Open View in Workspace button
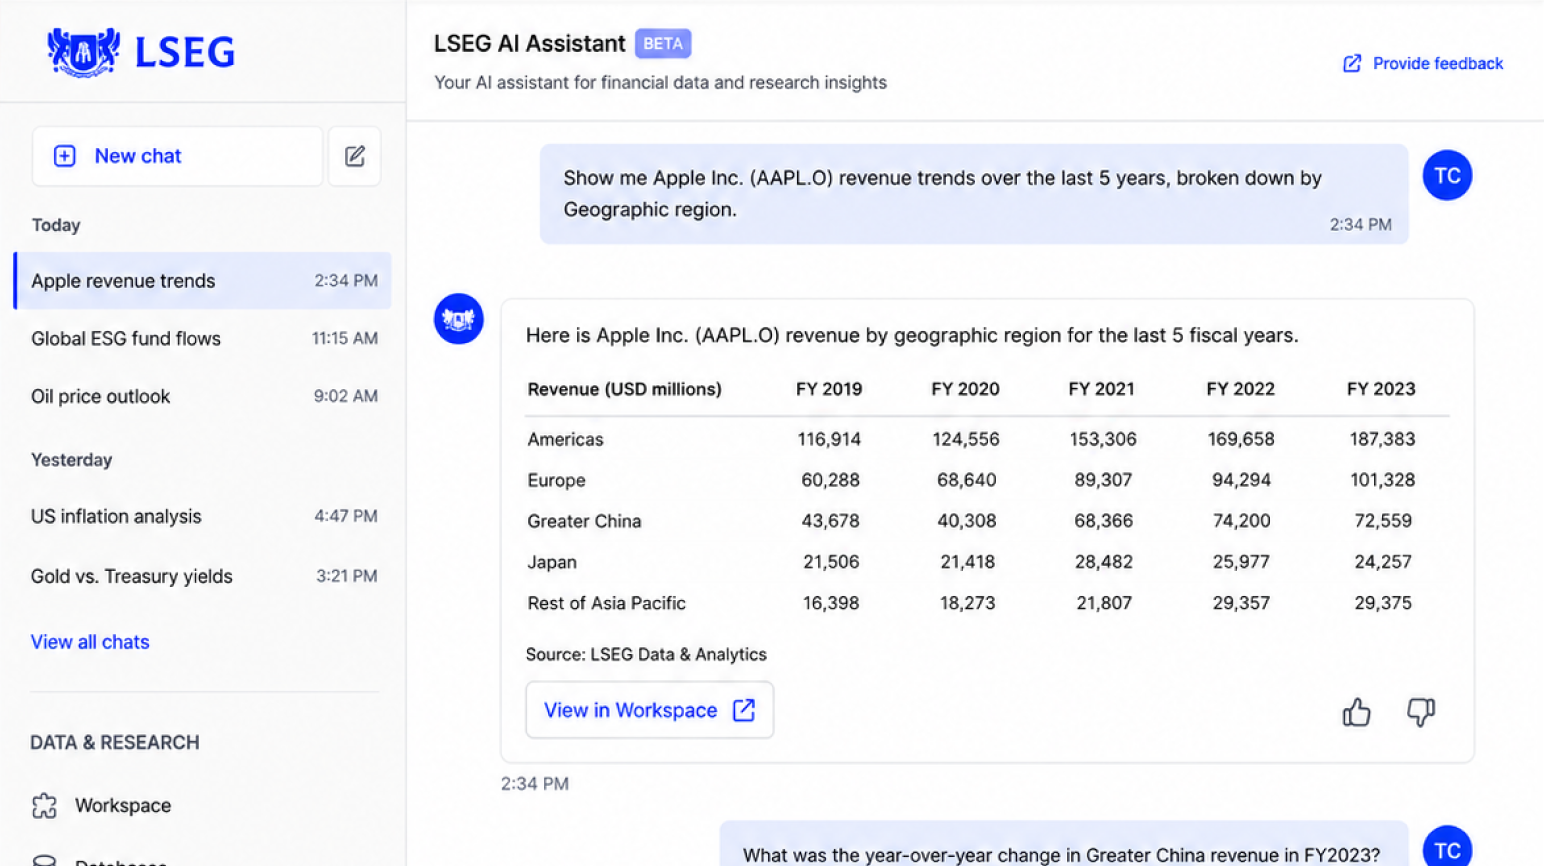The width and height of the screenshot is (1544, 866). [x=650, y=710]
